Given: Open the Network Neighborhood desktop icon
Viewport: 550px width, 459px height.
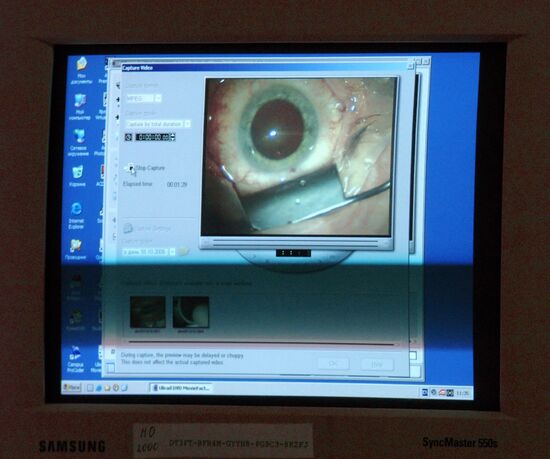Looking at the screenshot, I should tap(78, 142).
